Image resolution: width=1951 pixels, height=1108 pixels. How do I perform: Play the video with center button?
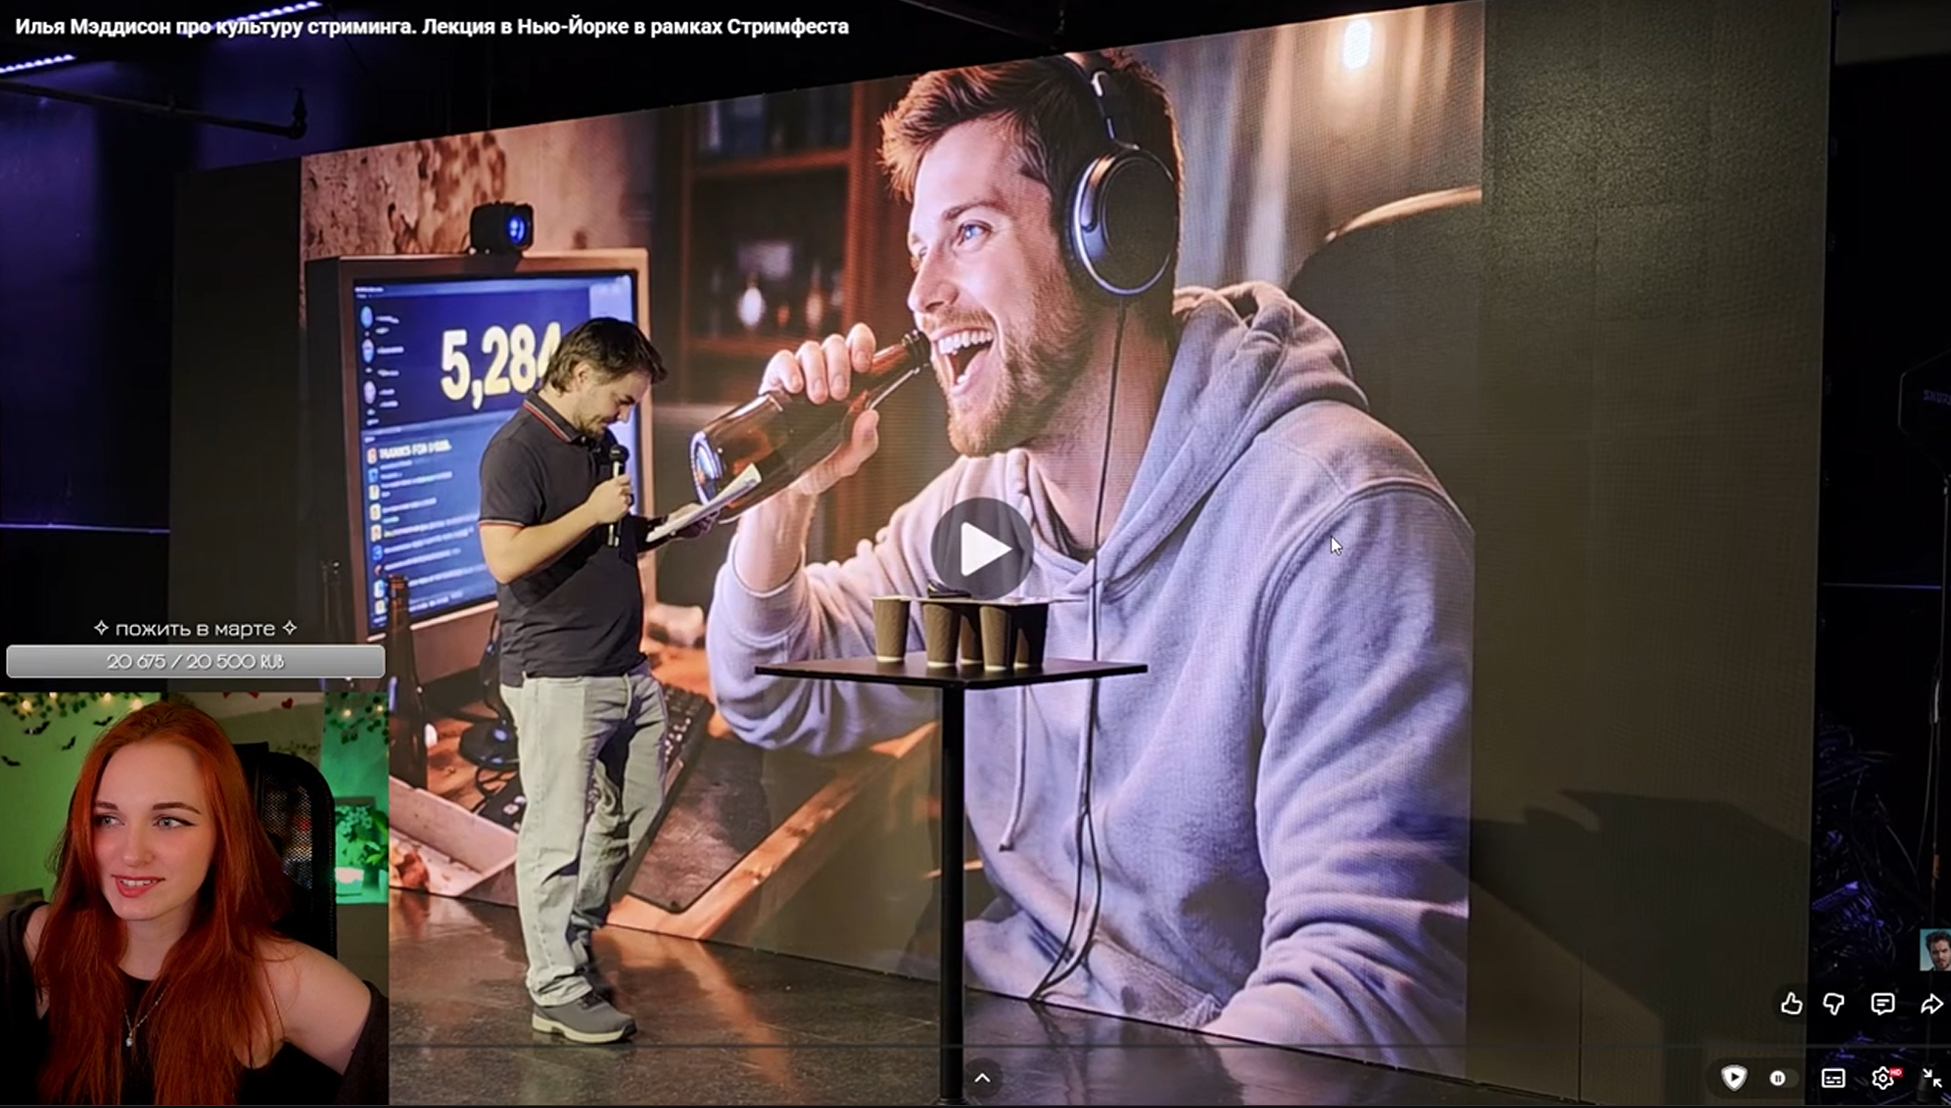(x=981, y=548)
